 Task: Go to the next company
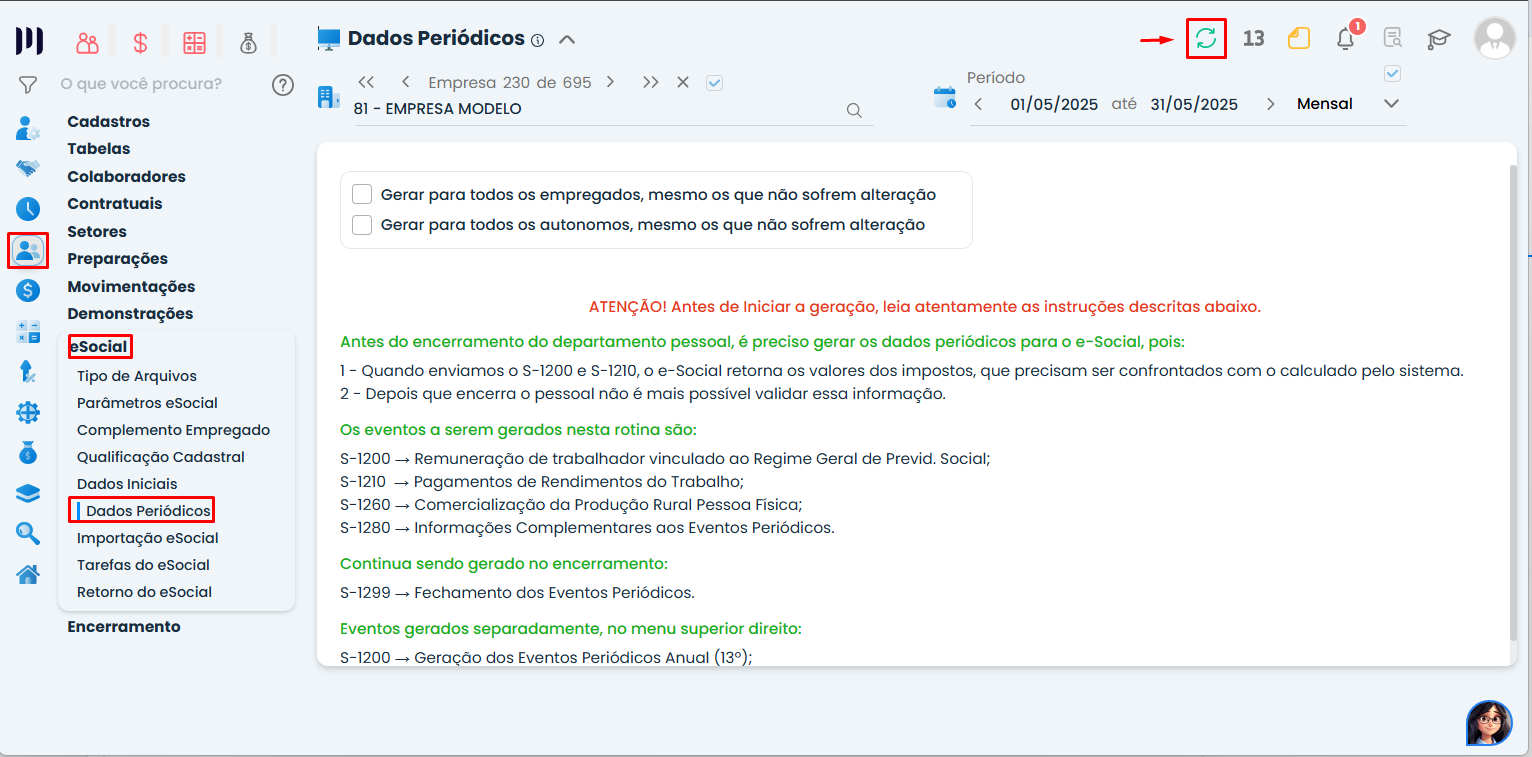(610, 82)
